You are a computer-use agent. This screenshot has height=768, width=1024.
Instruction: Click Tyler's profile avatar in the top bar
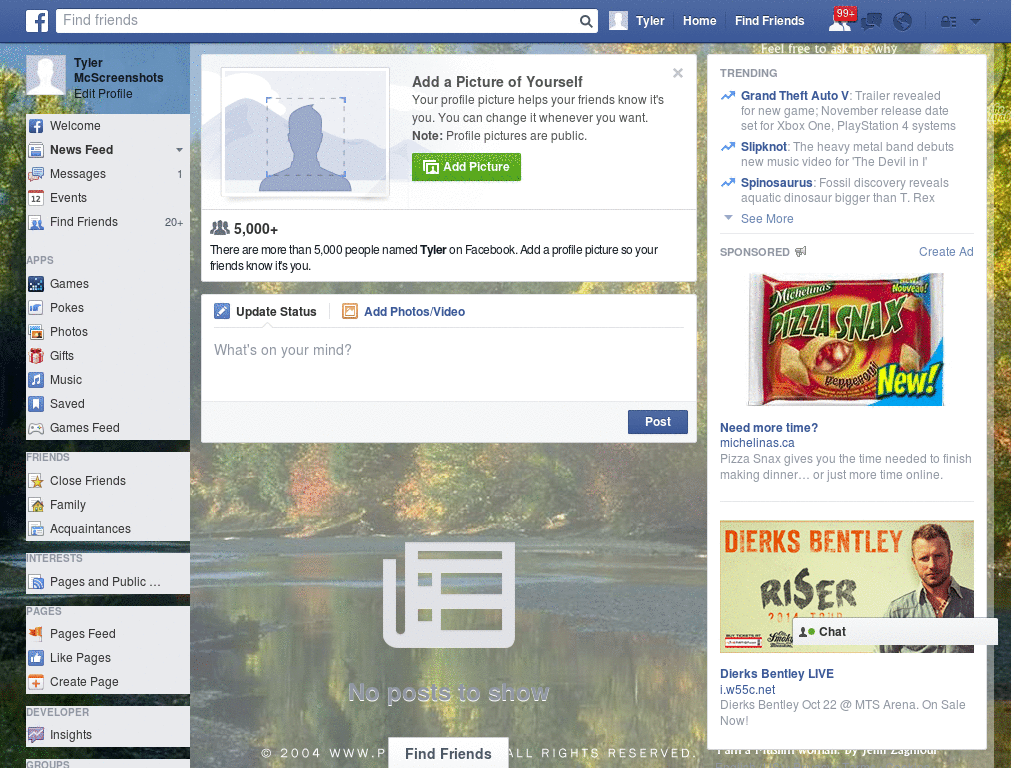[618, 21]
